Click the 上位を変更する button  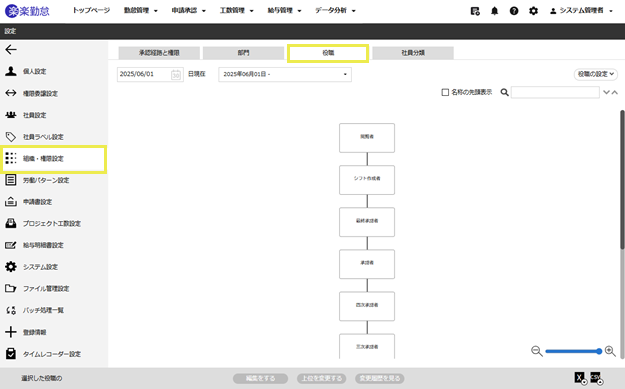[321, 378]
